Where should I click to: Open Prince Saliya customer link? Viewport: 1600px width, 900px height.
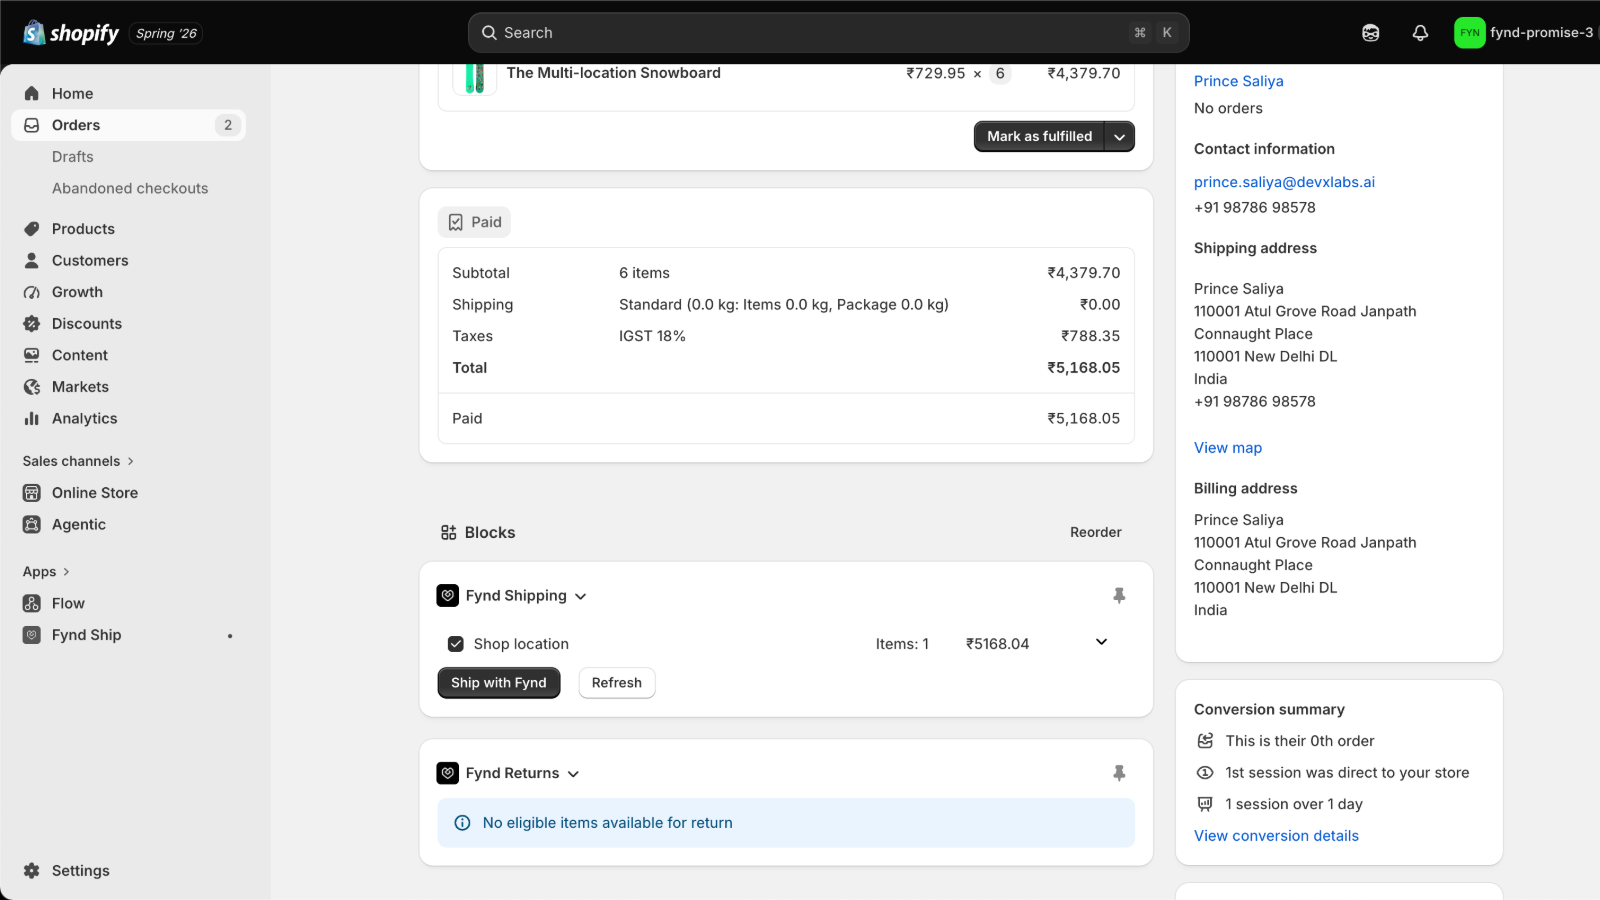coord(1239,81)
